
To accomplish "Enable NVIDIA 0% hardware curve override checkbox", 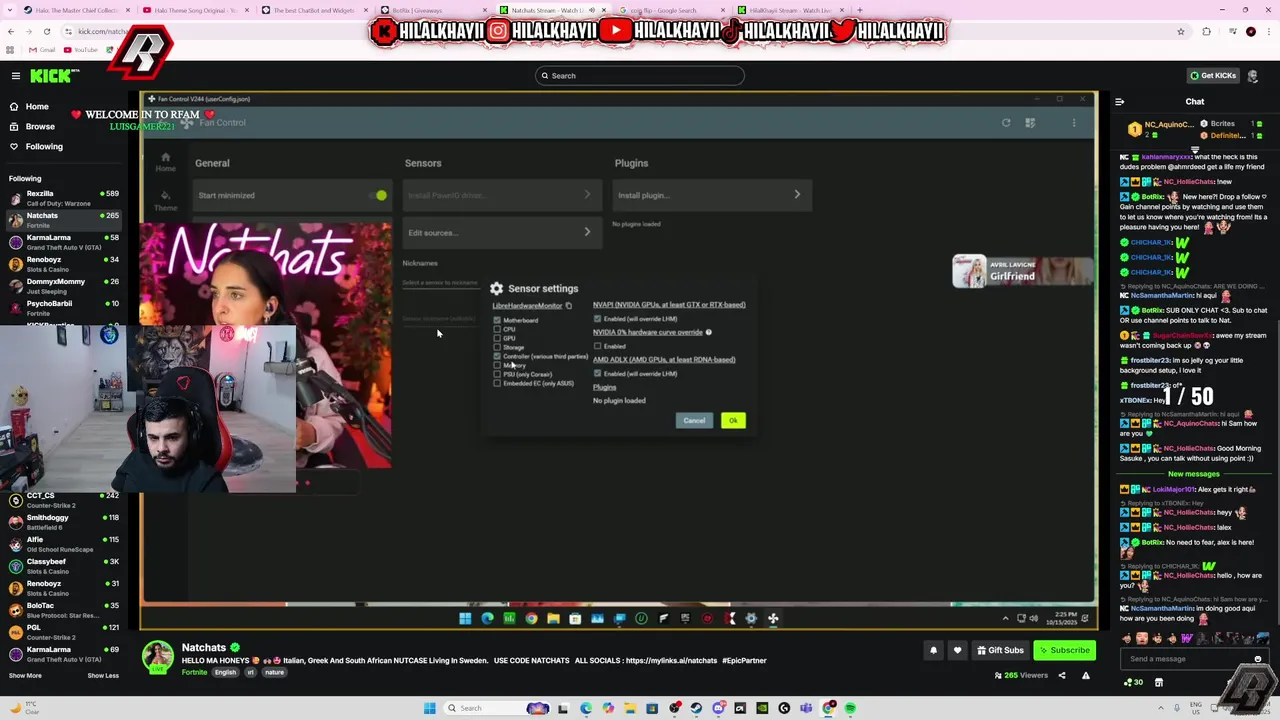I will tap(598, 346).
